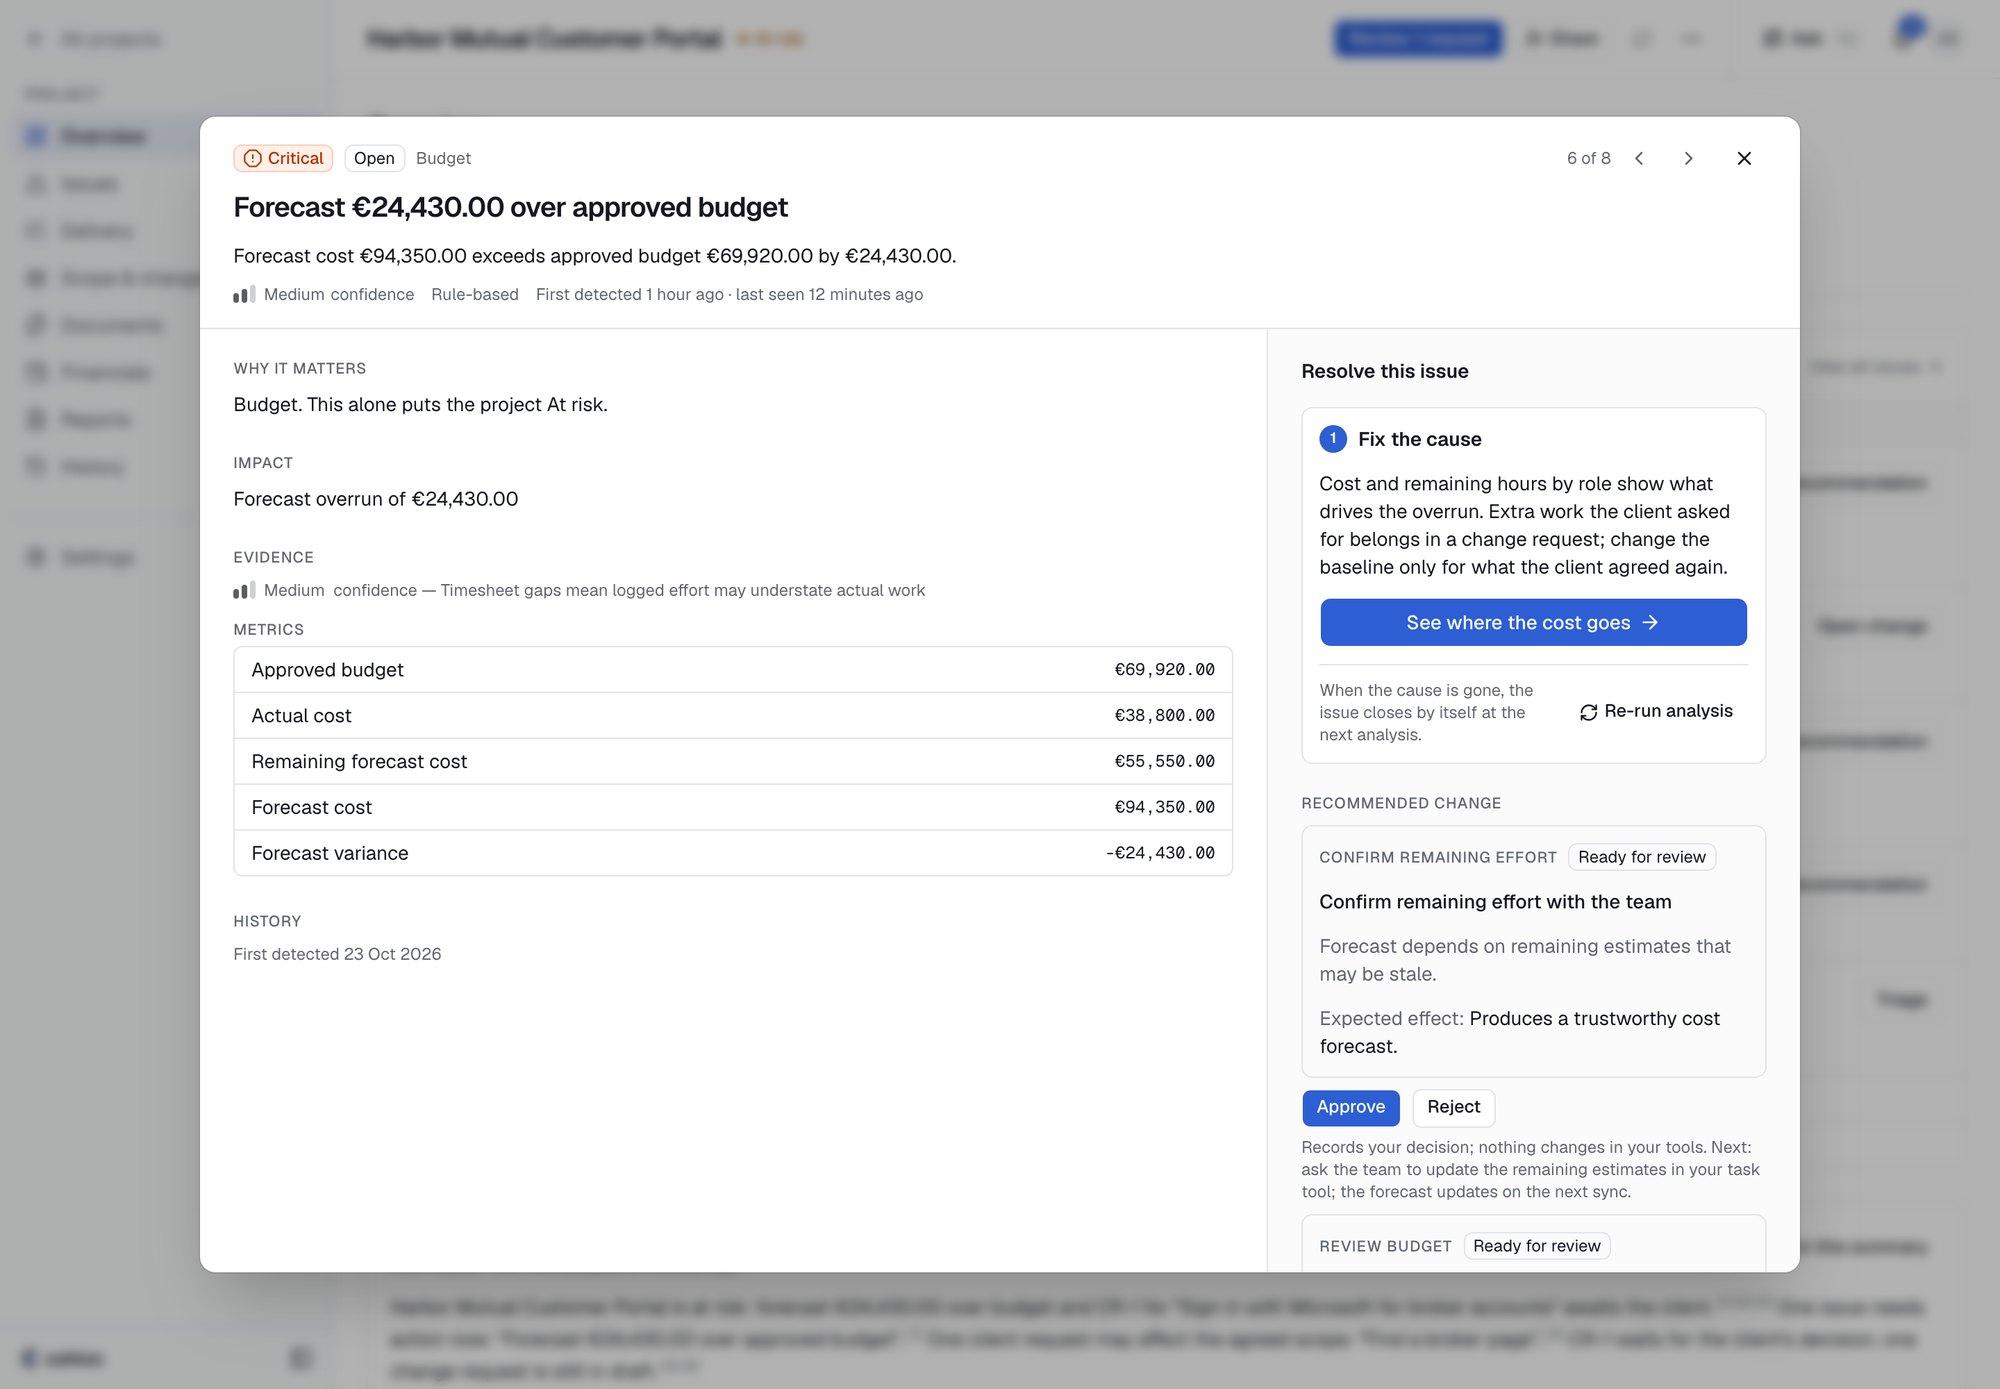Click the Forecast overrun of €24,430.00 impact text

coord(376,499)
